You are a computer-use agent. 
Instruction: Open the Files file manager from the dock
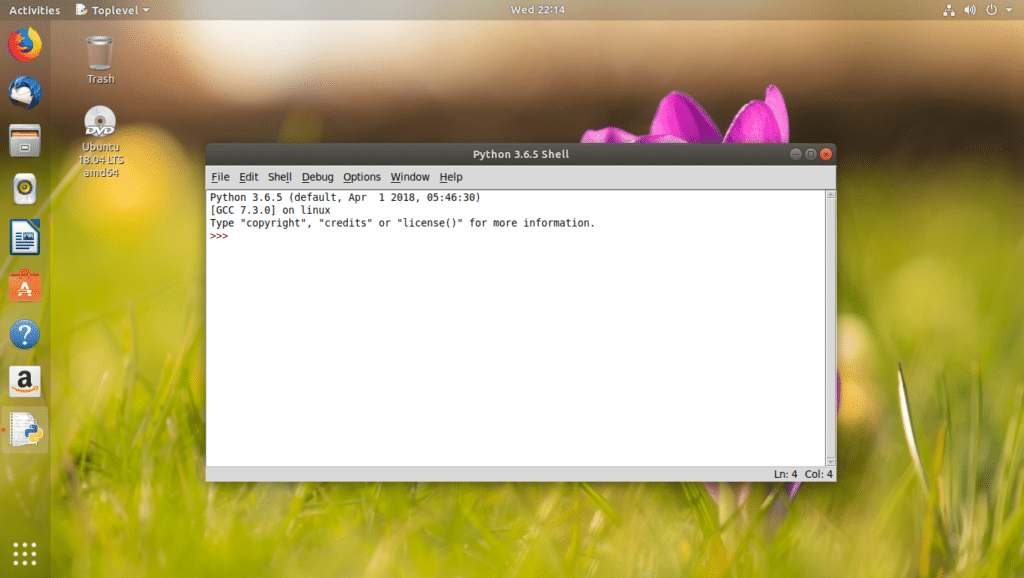pyautogui.click(x=24, y=141)
